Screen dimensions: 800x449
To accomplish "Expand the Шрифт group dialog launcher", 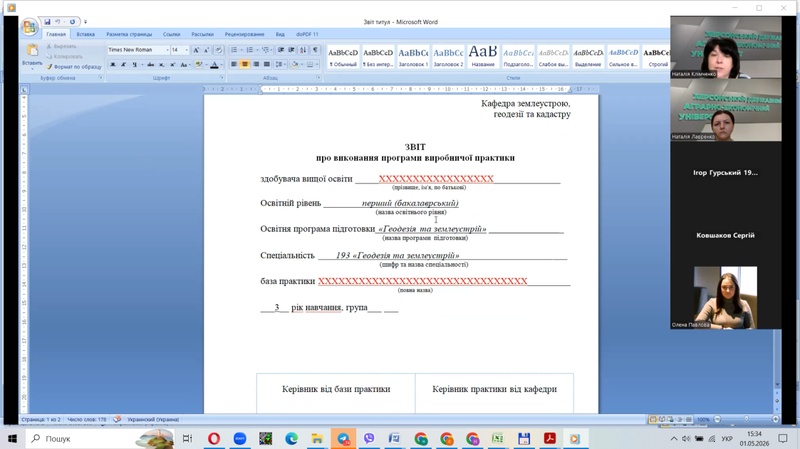I will 221,77.
